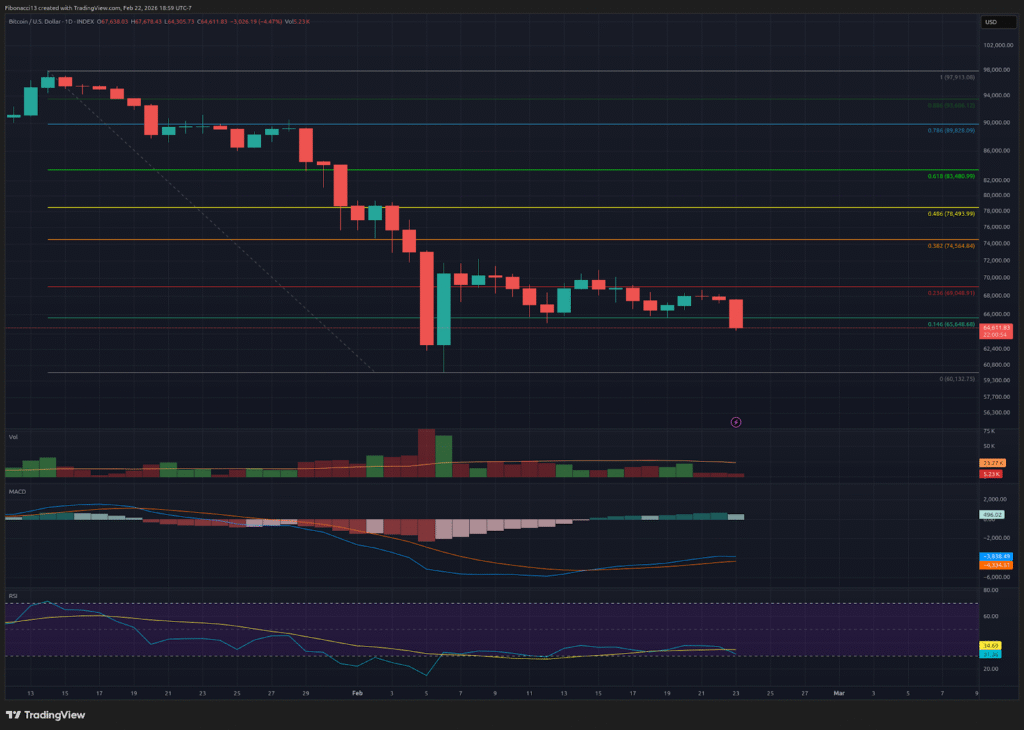Click the red 5.23K volume value badge
The width and height of the screenshot is (1024, 730).
(991, 473)
